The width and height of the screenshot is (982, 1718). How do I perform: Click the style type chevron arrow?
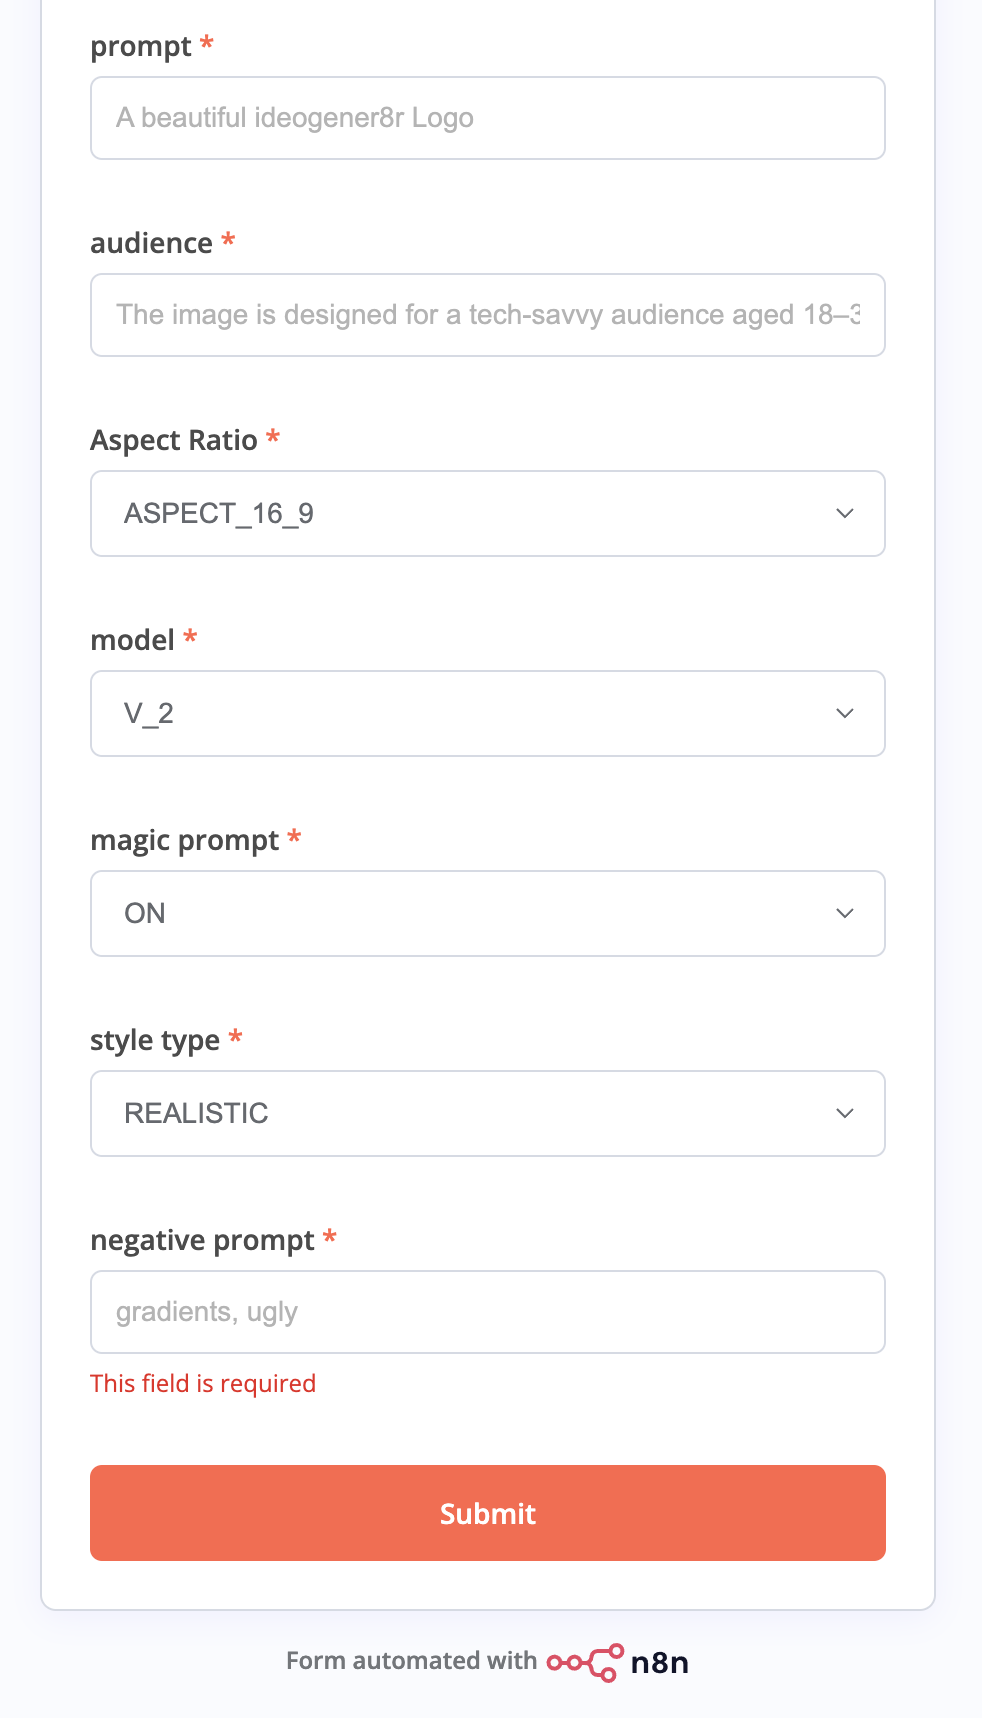[845, 1114]
